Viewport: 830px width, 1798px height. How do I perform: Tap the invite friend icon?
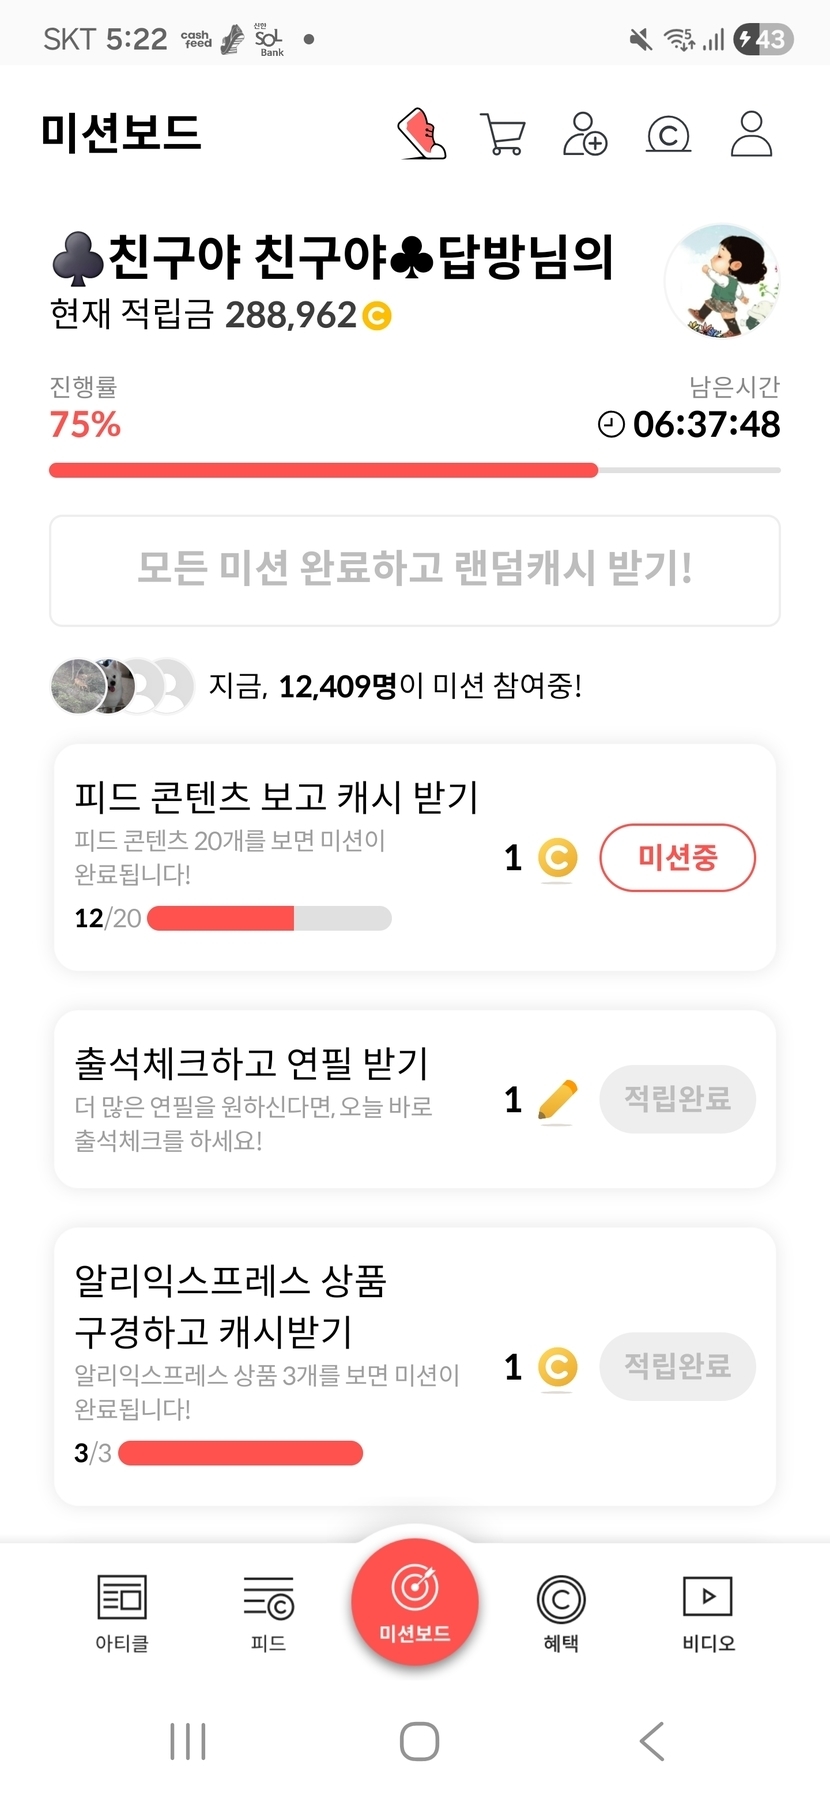[x=585, y=134]
